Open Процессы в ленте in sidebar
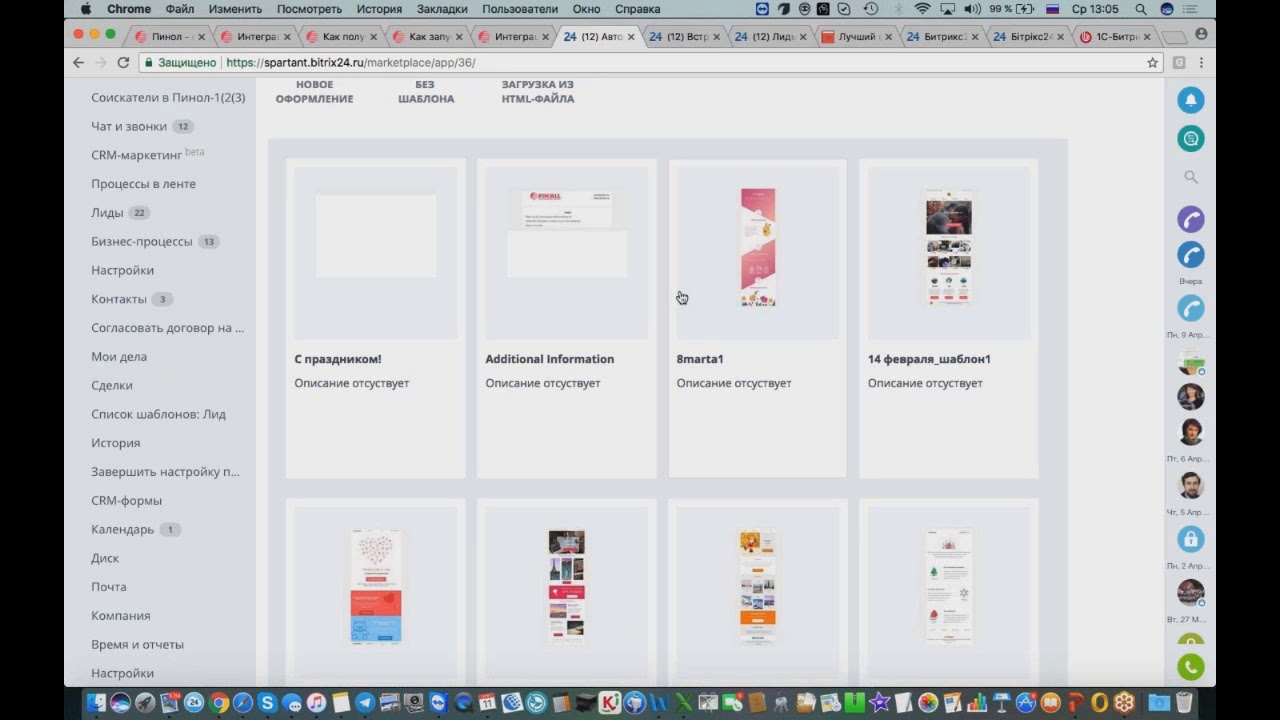The image size is (1280, 720). pos(144,184)
